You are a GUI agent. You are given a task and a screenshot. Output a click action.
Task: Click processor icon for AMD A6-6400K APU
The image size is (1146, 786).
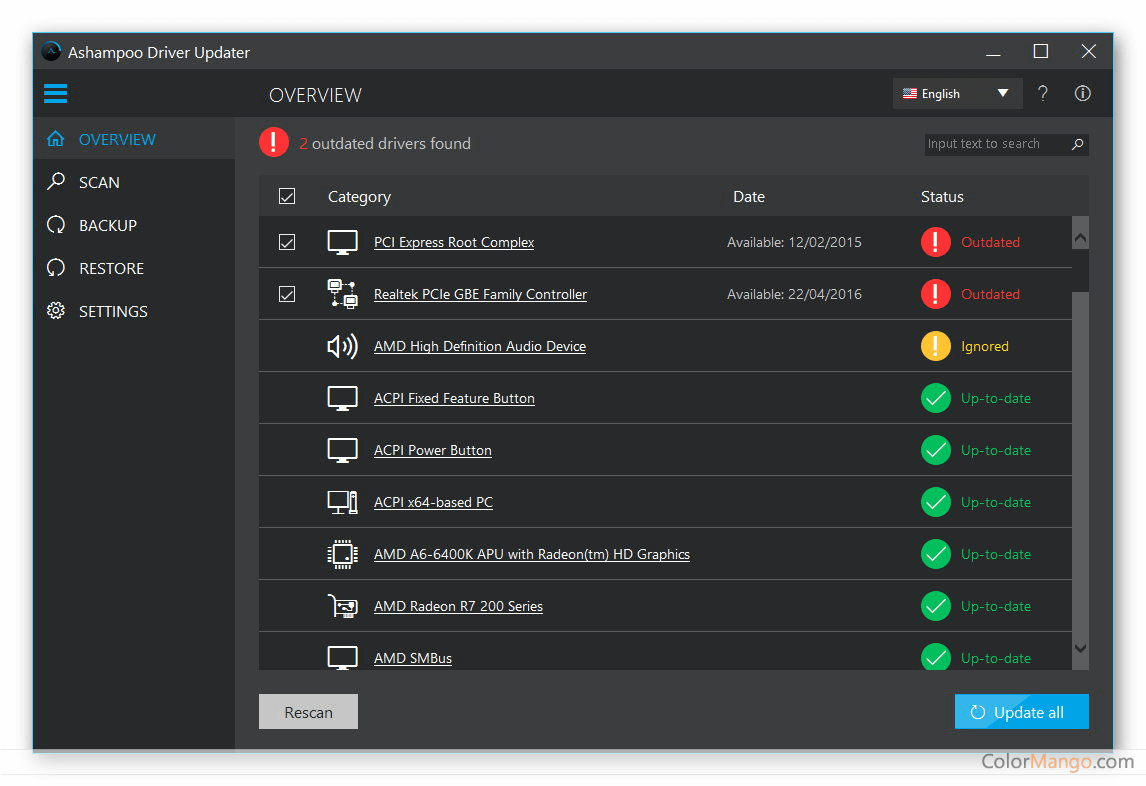tap(342, 554)
